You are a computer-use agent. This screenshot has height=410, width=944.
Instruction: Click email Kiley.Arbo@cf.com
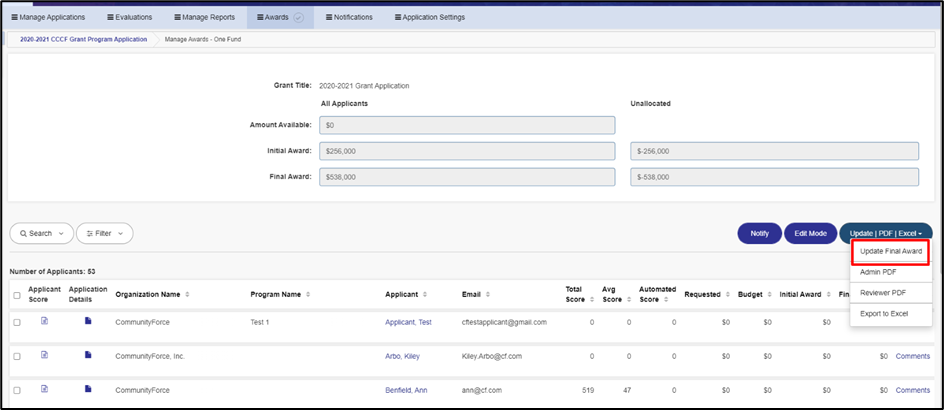click(492, 356)
